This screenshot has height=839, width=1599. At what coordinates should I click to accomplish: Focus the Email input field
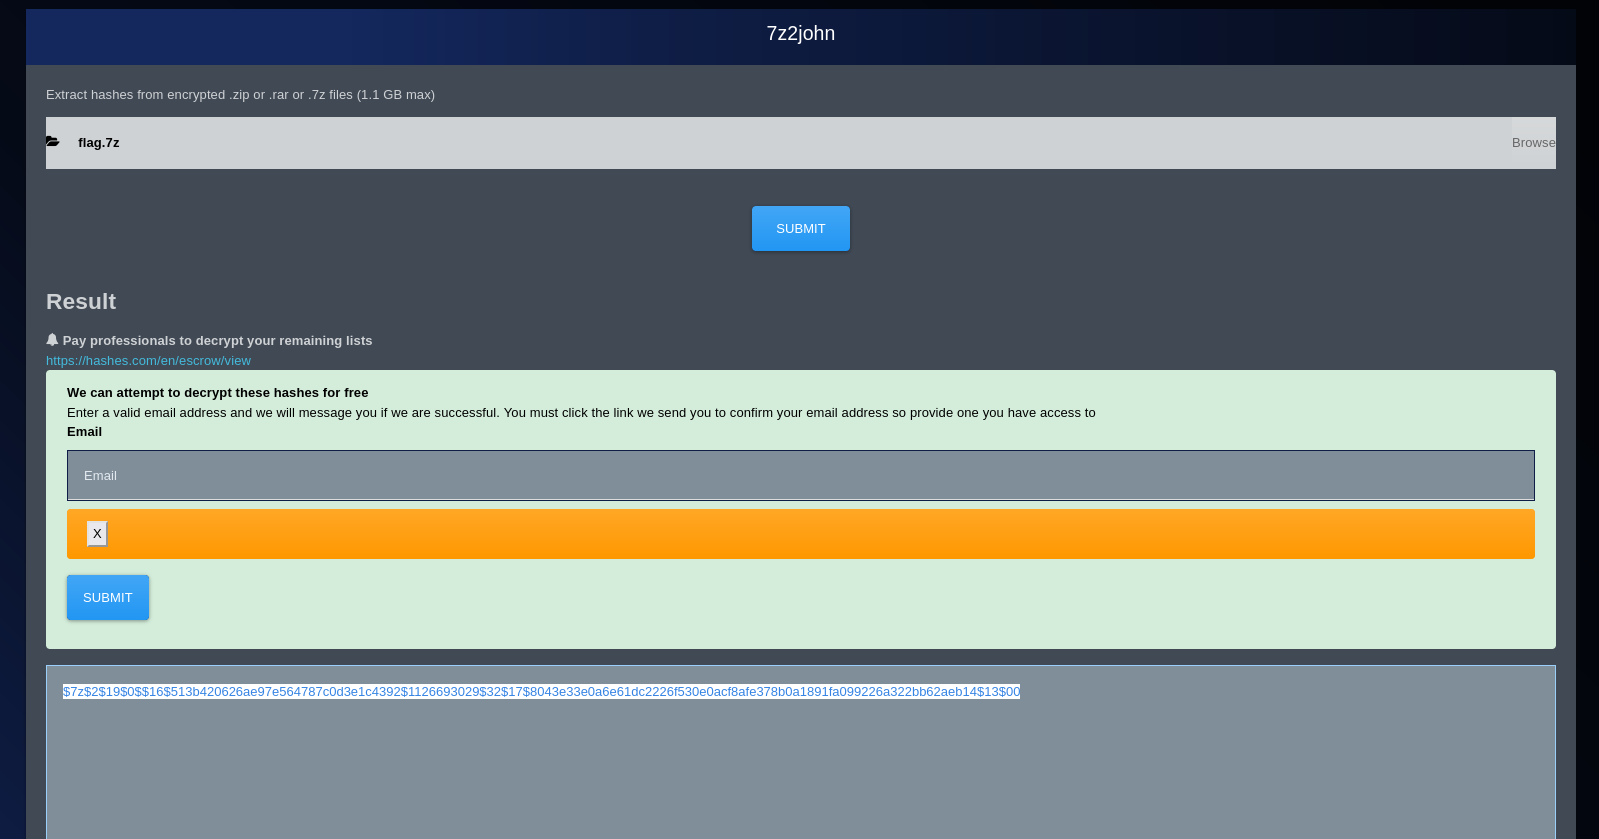click(x=801, y=475)
